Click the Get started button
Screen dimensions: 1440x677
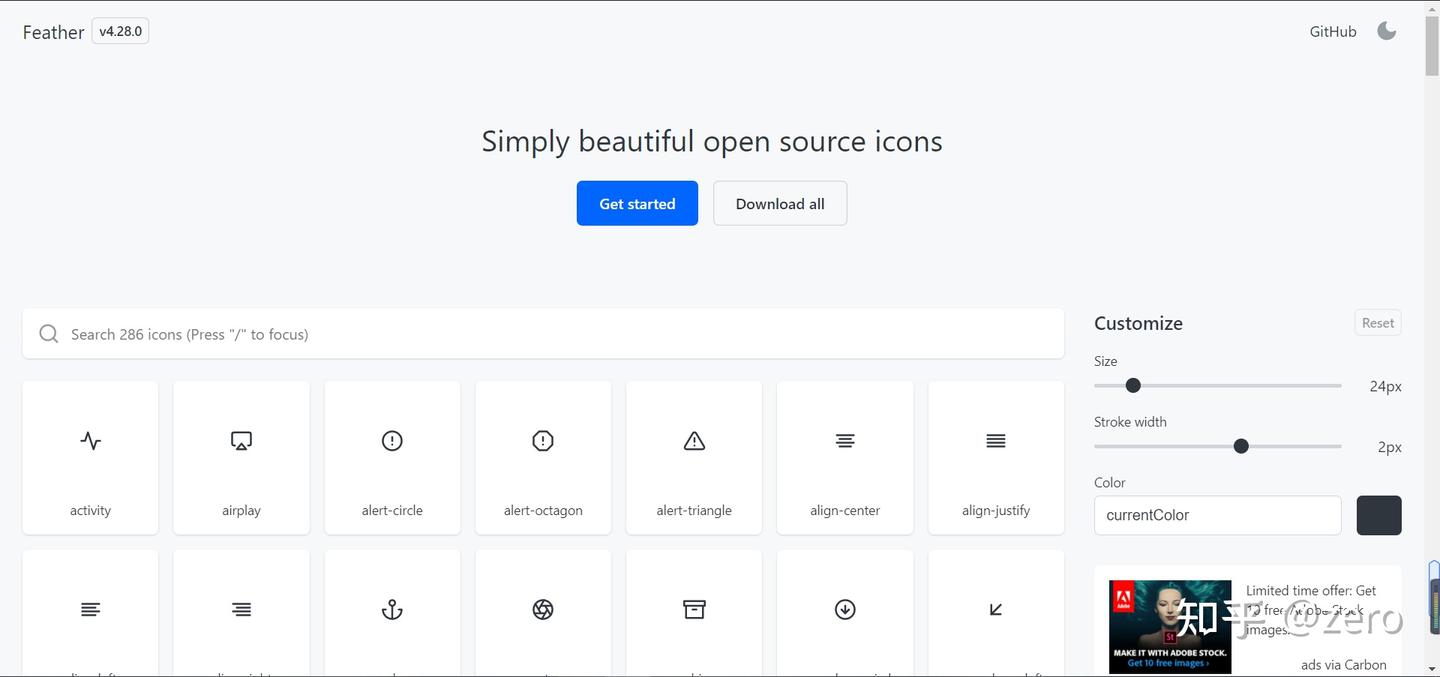[637, 203]
